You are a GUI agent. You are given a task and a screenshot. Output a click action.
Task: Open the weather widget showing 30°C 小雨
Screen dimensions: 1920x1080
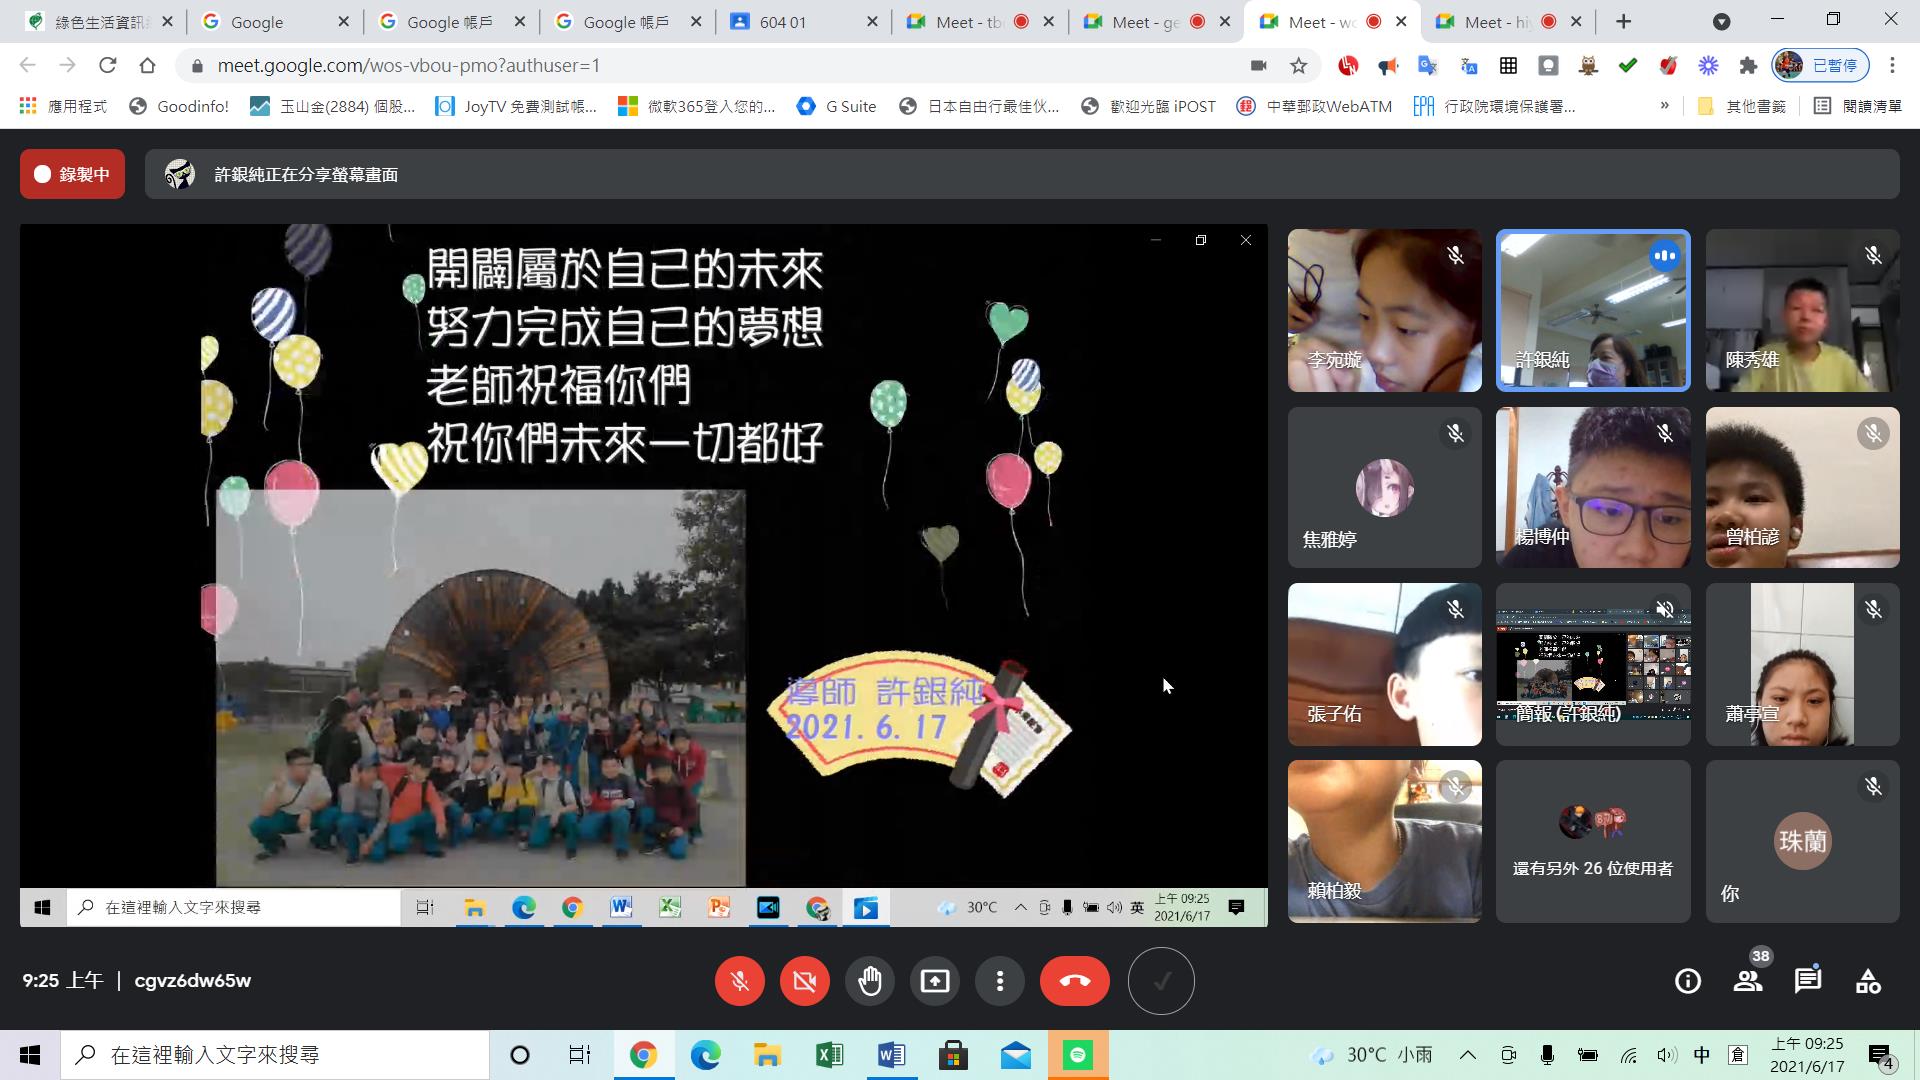pos(1372,1055)
